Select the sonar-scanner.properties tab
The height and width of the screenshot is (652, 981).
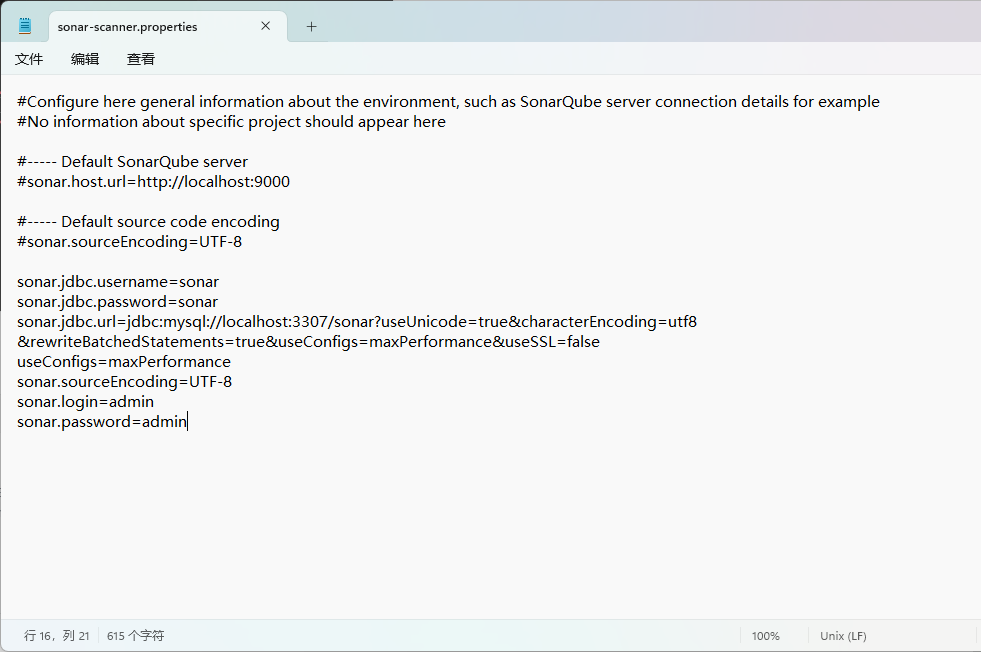tap(168, 26)
